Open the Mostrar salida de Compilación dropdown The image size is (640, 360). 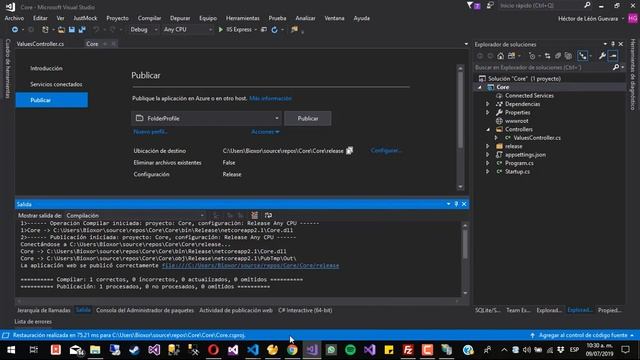click(135, 215)
